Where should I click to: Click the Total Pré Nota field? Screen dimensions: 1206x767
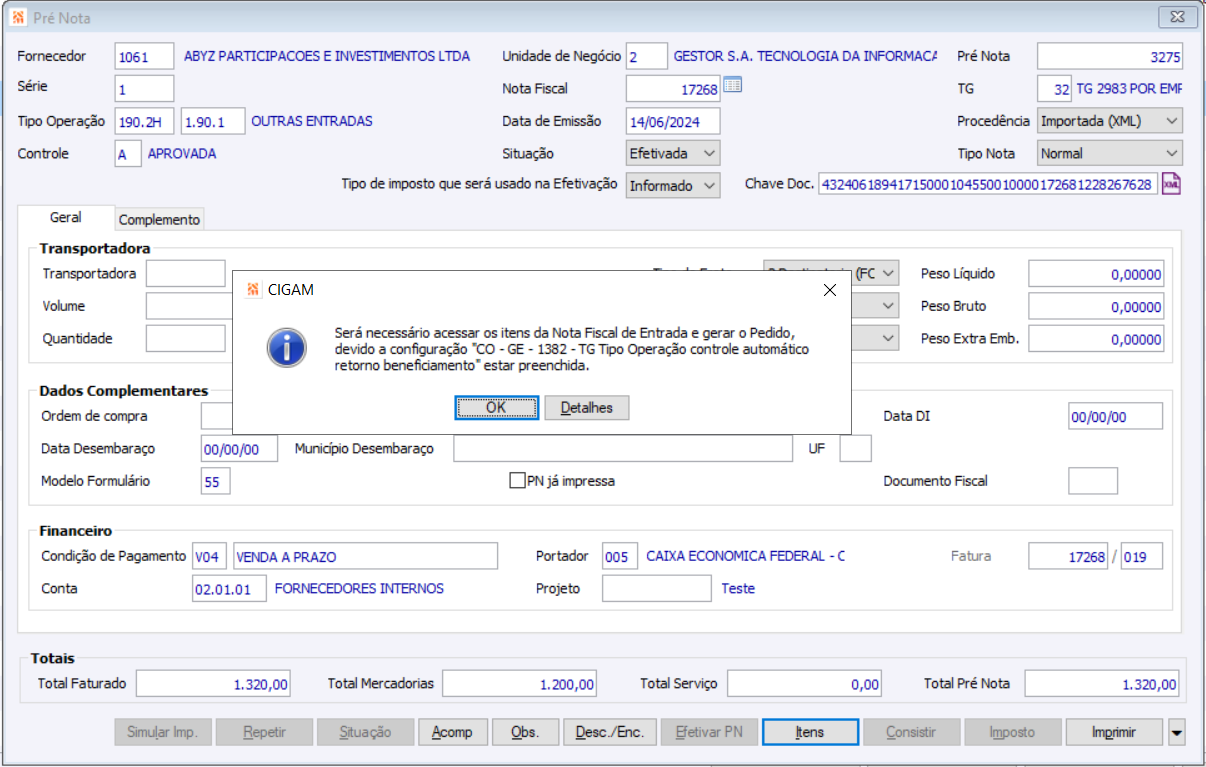pos(1102,684)
